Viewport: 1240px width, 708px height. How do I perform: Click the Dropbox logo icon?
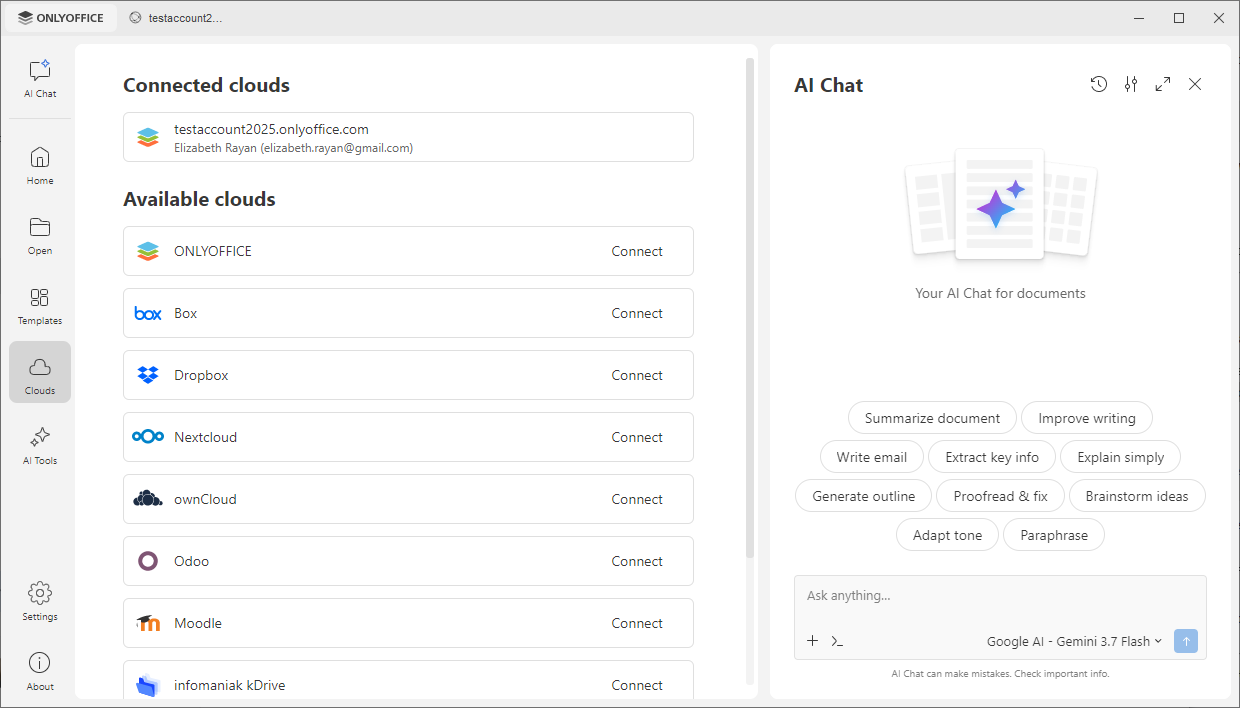click(x=148, y=375)
